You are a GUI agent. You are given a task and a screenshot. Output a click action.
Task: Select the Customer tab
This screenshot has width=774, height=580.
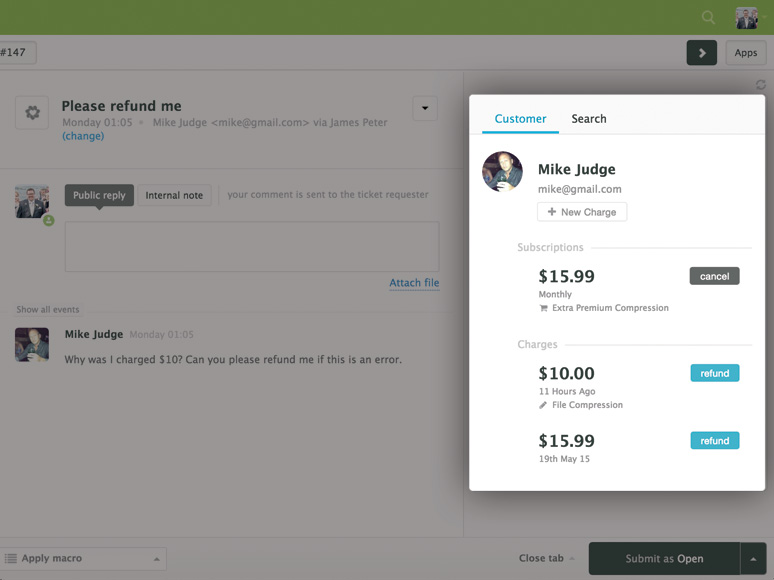[520, 119]
